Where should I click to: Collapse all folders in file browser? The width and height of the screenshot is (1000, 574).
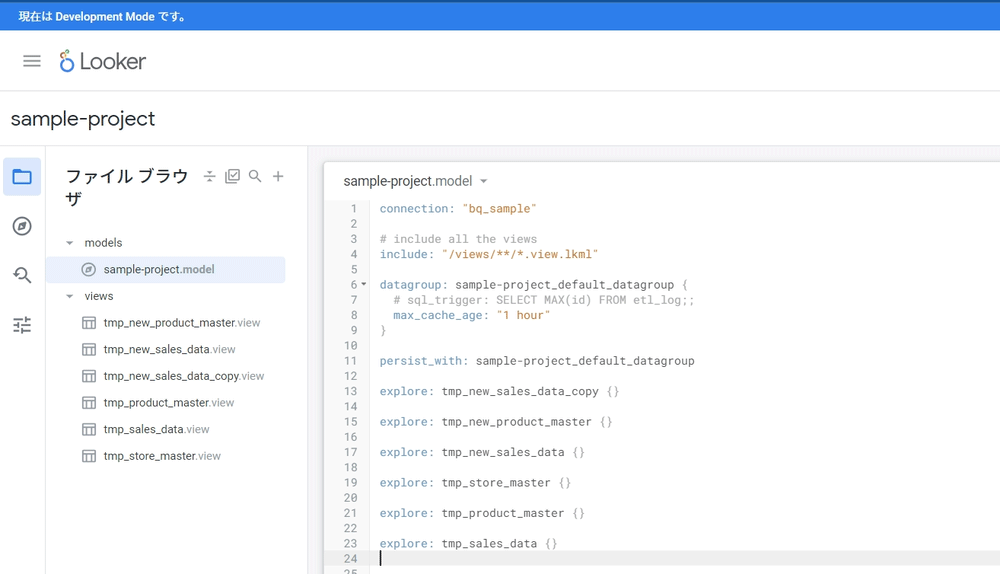209,176
